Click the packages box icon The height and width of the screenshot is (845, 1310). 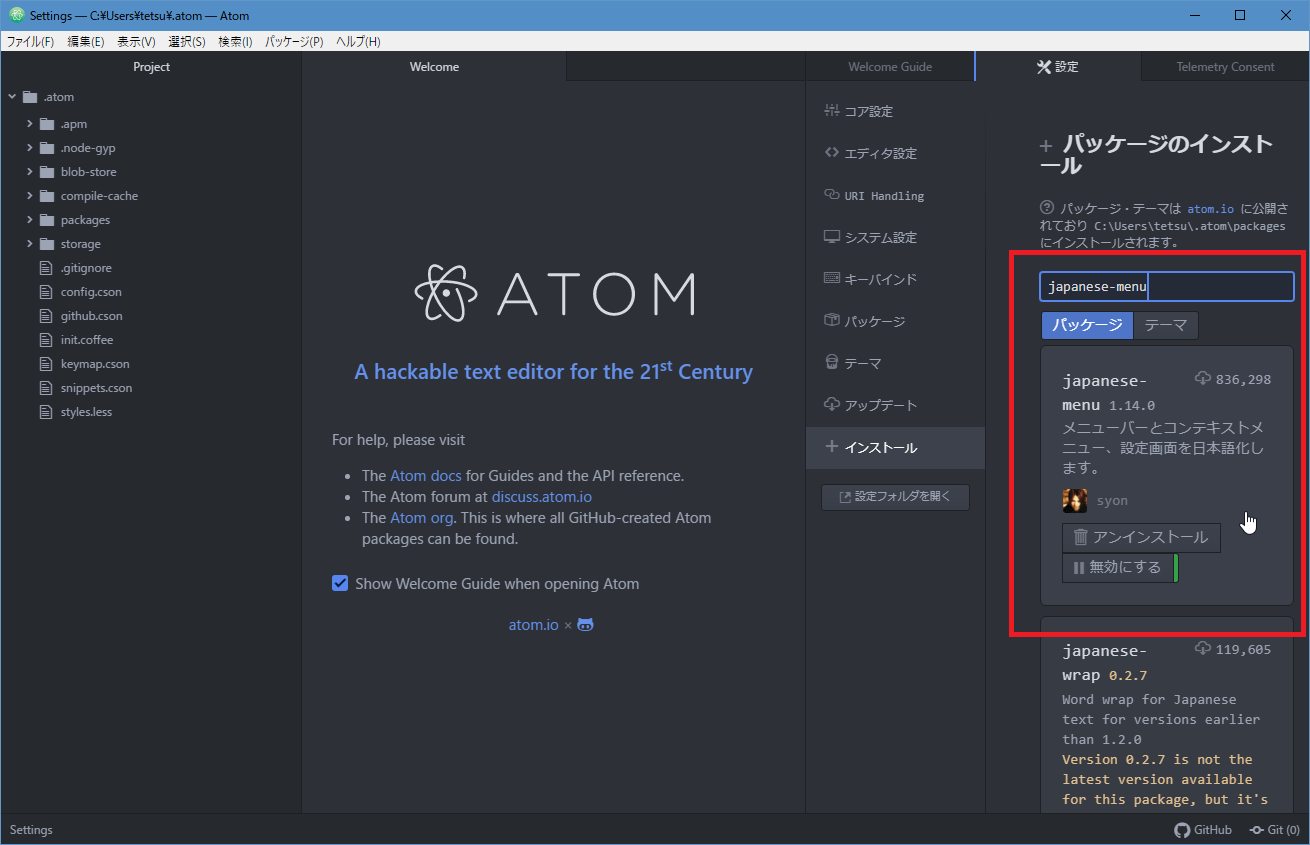831,321
